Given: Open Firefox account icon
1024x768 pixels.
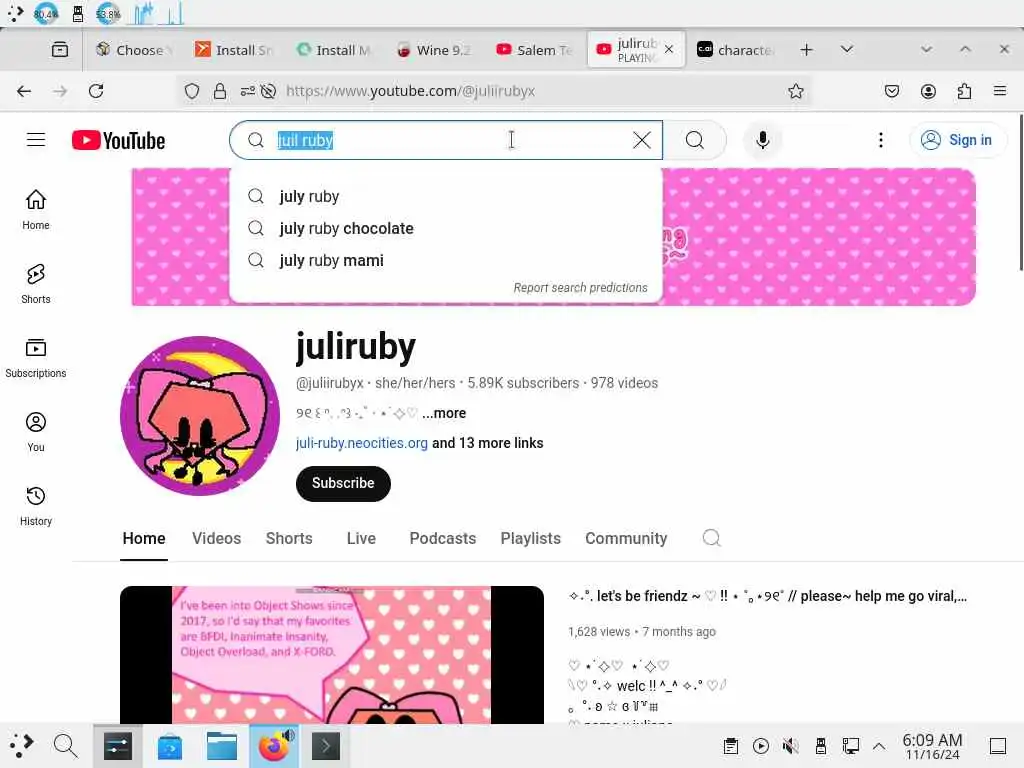Looking at the screenshot, I should [928, 91].
